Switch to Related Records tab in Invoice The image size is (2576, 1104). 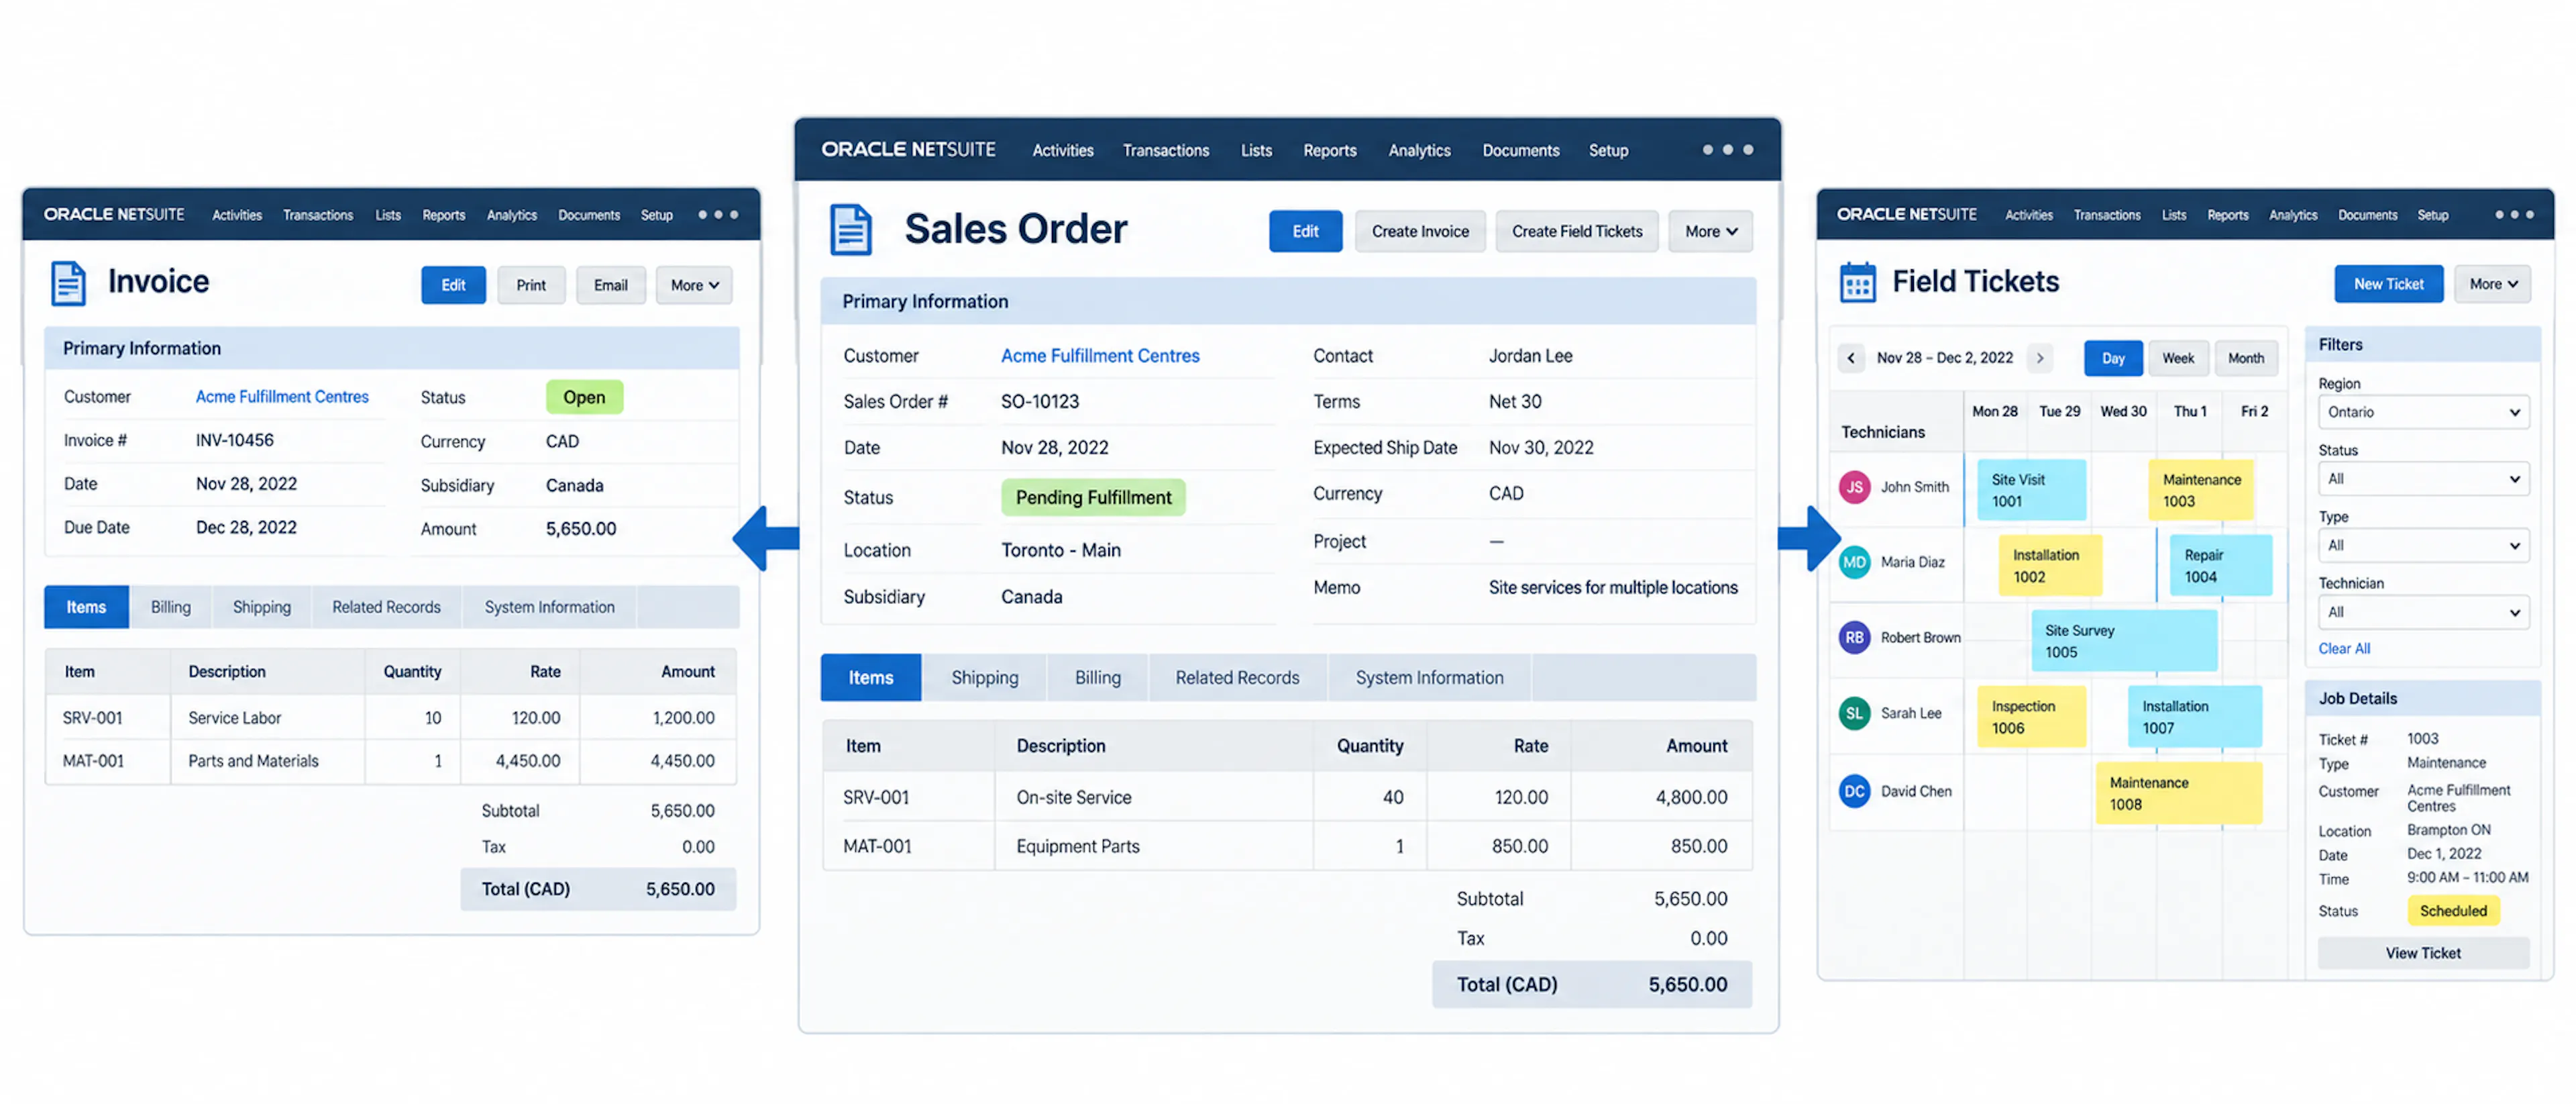point(386,607)
